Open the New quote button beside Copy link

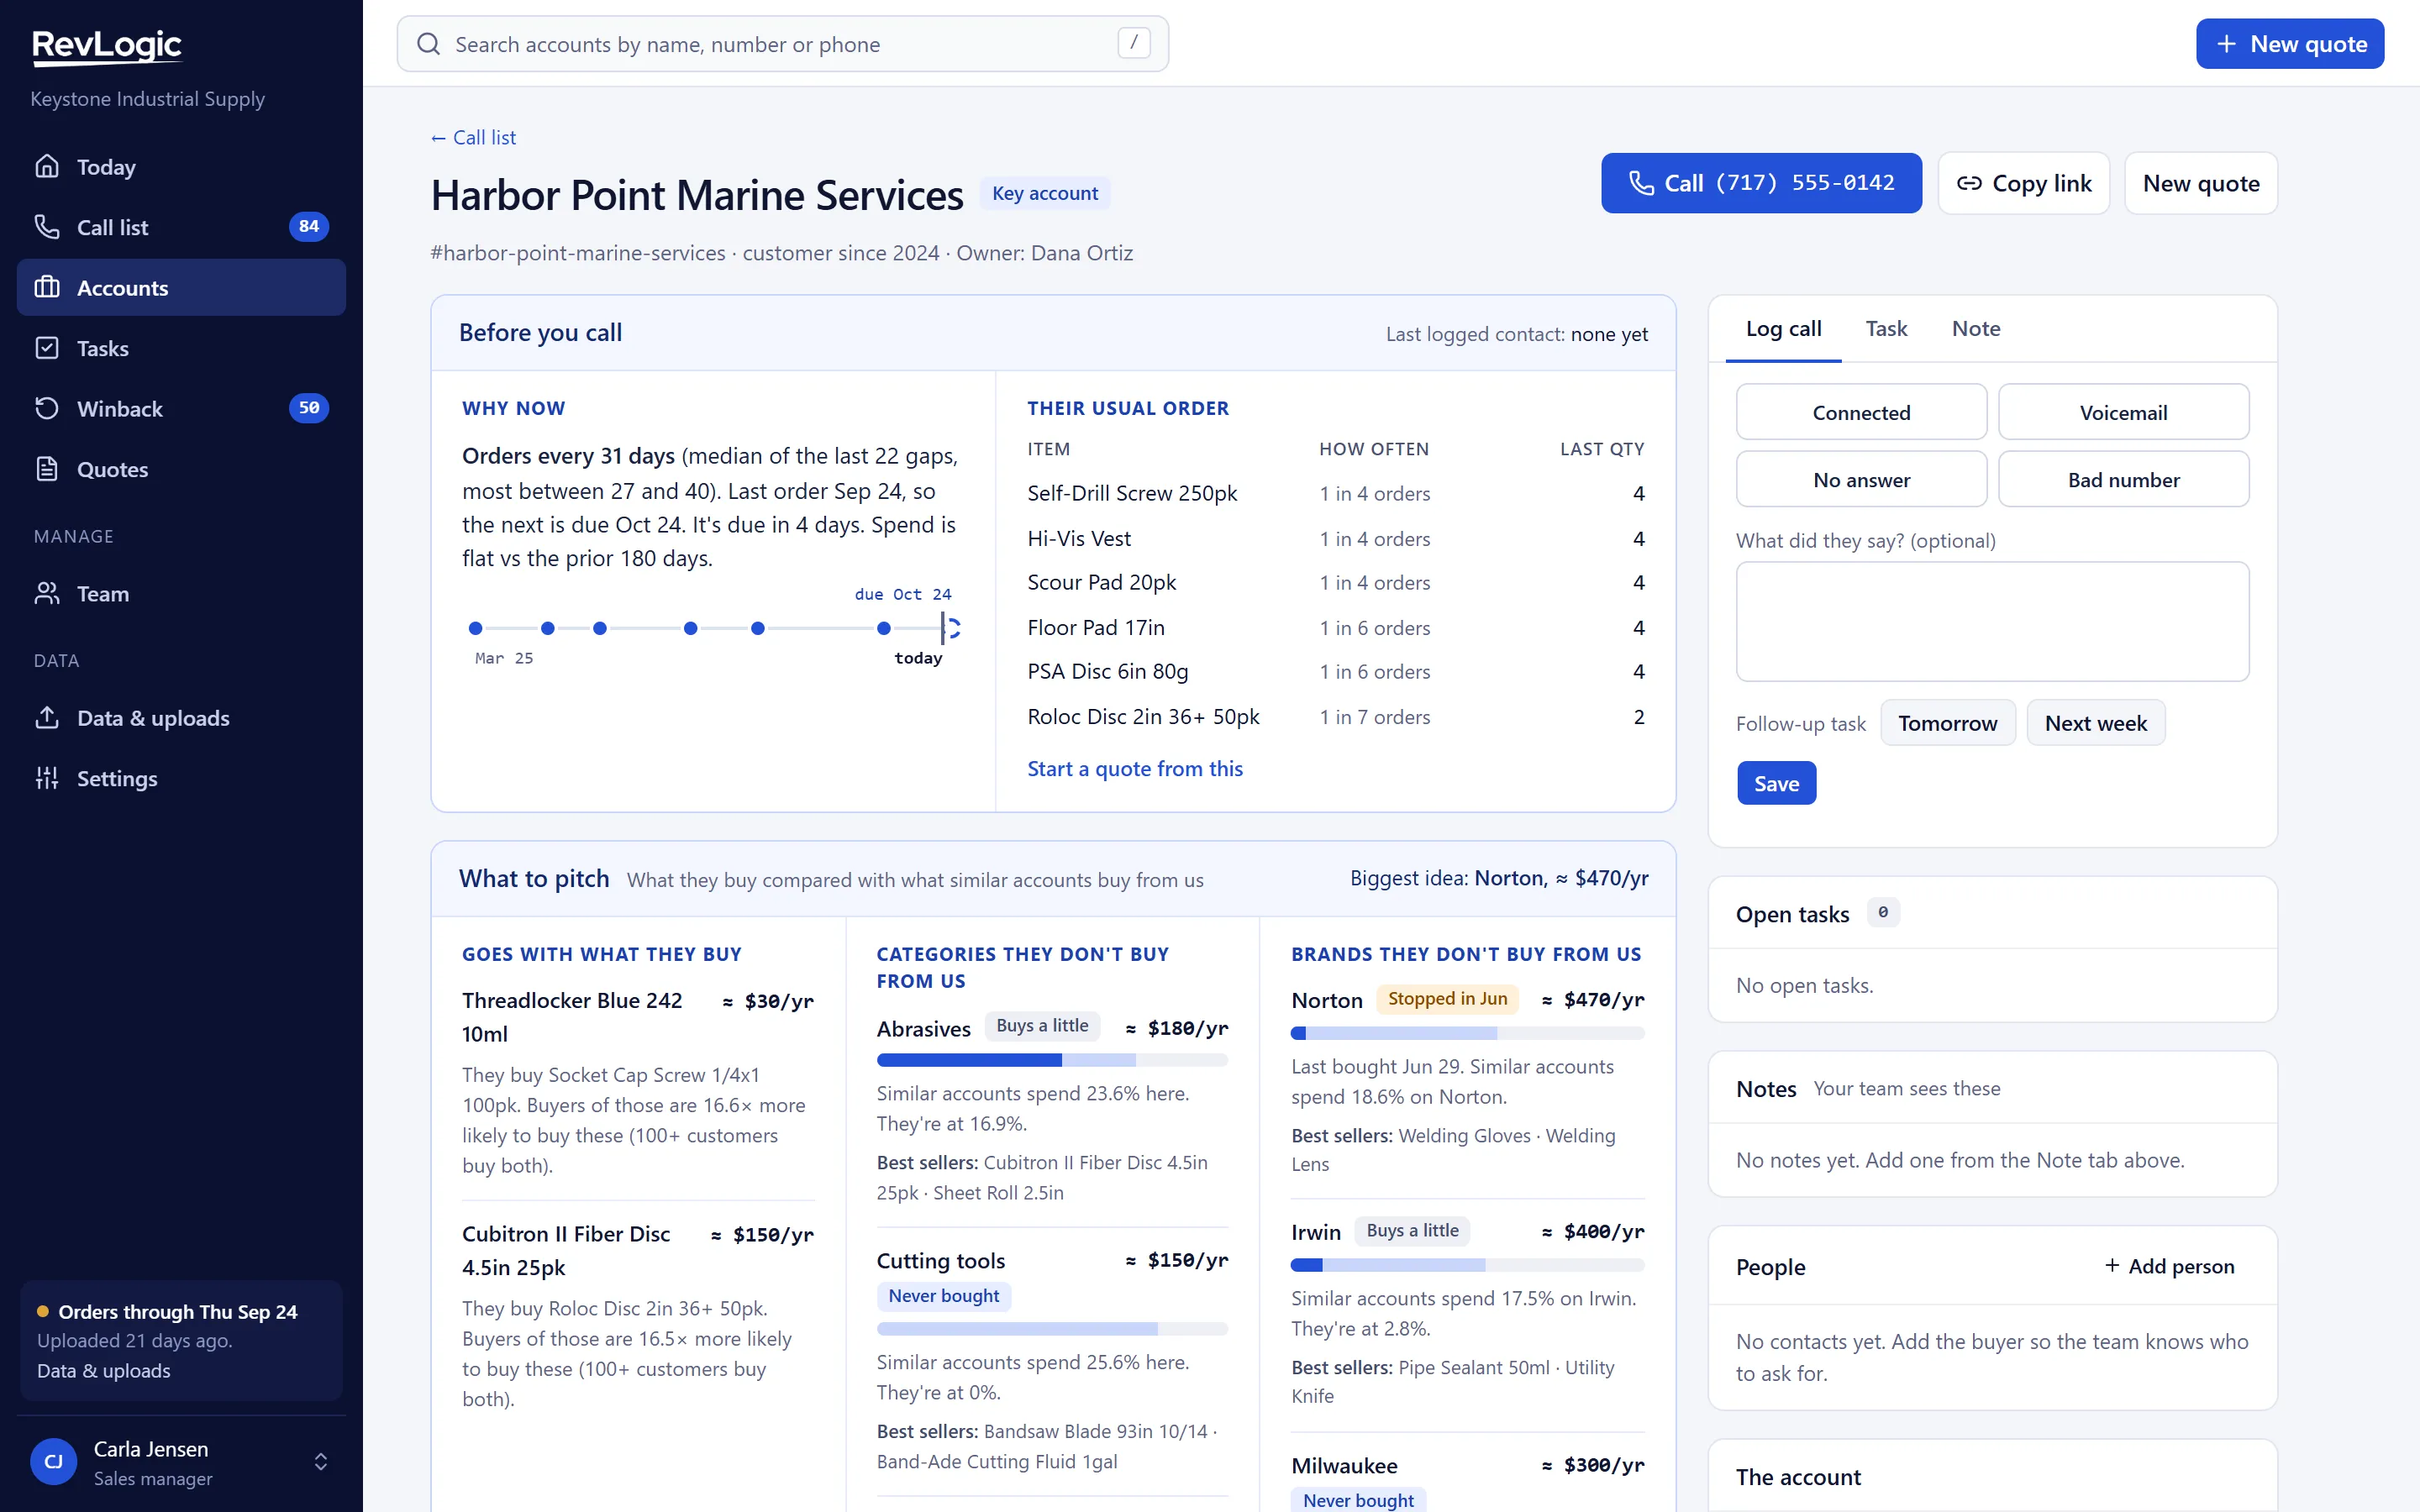click(x=2200, y=183)
